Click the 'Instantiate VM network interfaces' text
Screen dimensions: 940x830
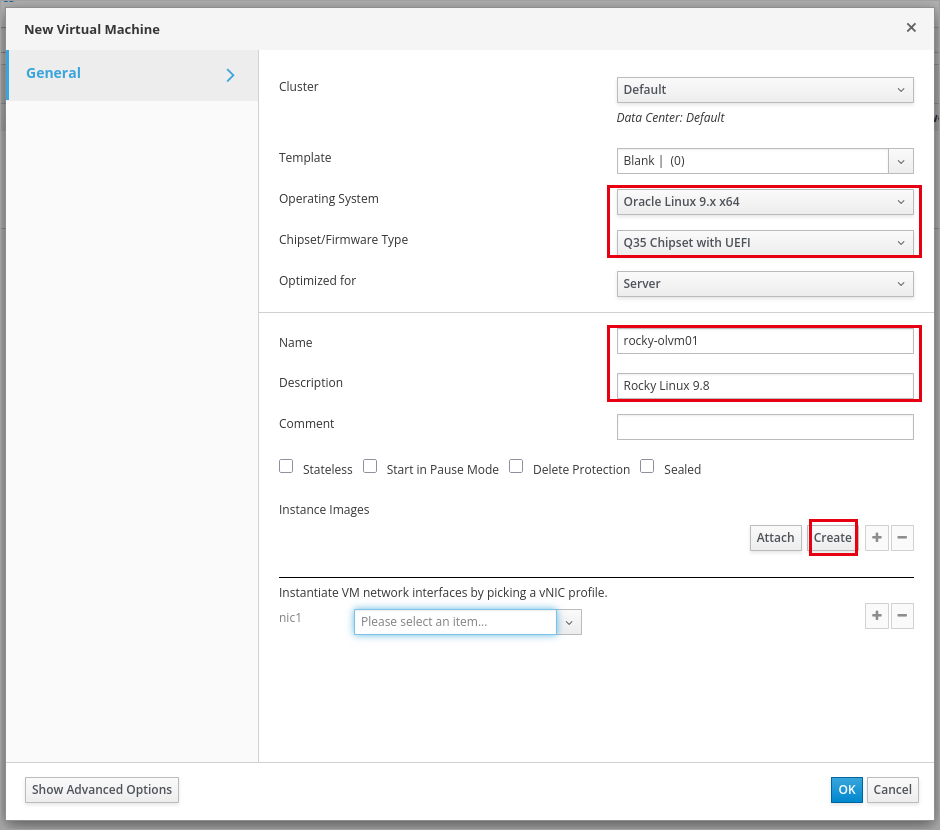(x=443, y=593)
